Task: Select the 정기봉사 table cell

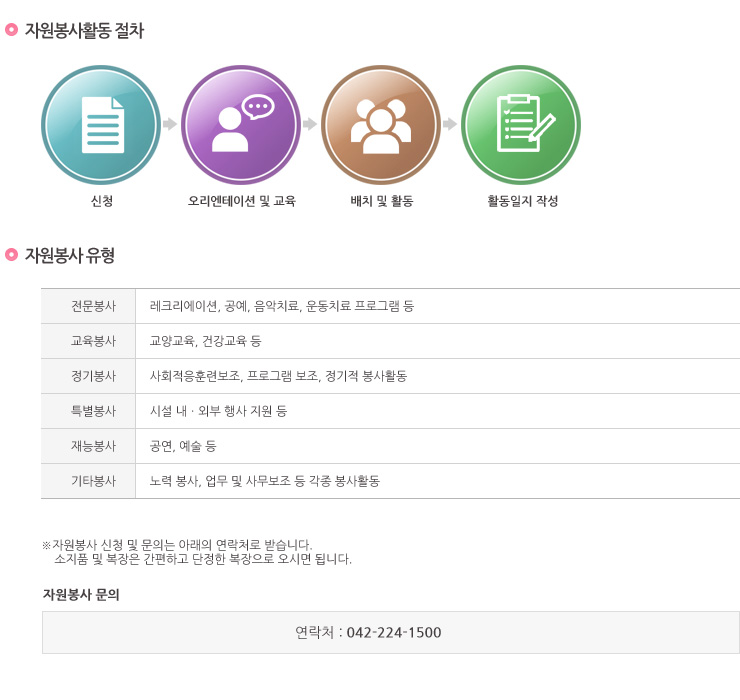Action: [88, 376]
